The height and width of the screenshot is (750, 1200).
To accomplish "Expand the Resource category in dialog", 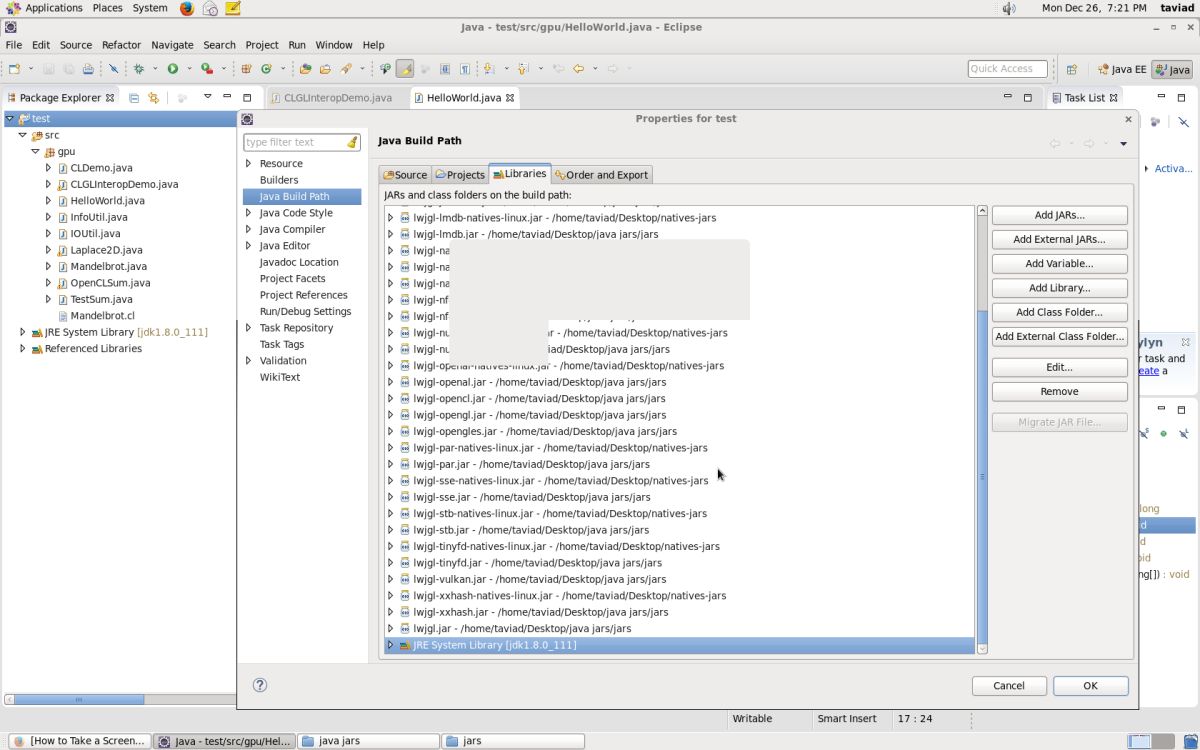I will (249, 163).
